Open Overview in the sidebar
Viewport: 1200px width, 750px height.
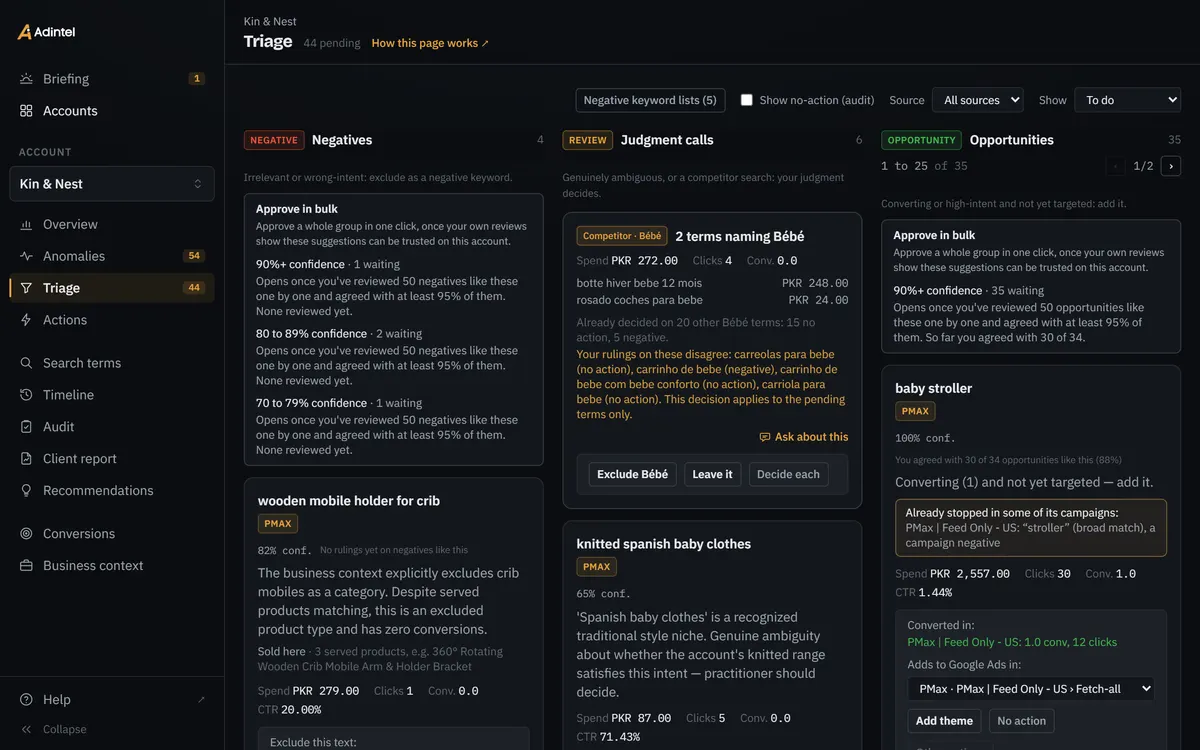pos(112,225)
